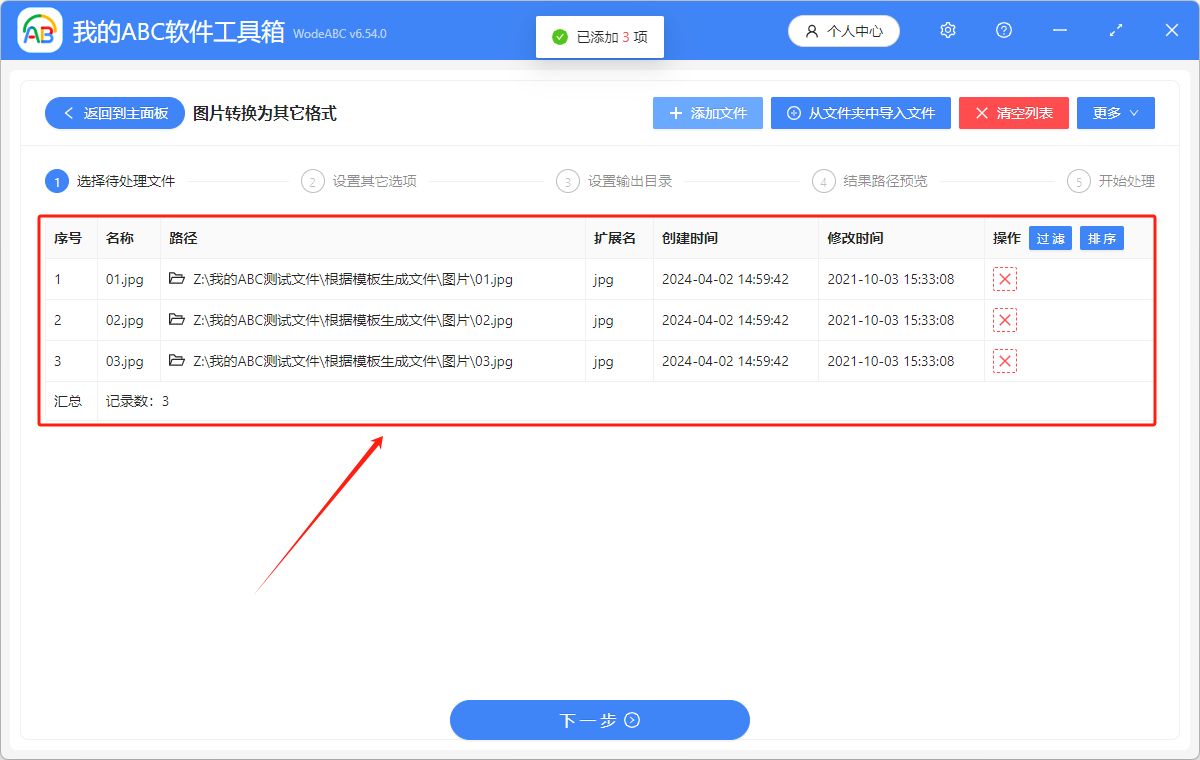Delete 01.jpg using its red X icon
This screenshot has width=1200, height=760.
point(1004,279)
